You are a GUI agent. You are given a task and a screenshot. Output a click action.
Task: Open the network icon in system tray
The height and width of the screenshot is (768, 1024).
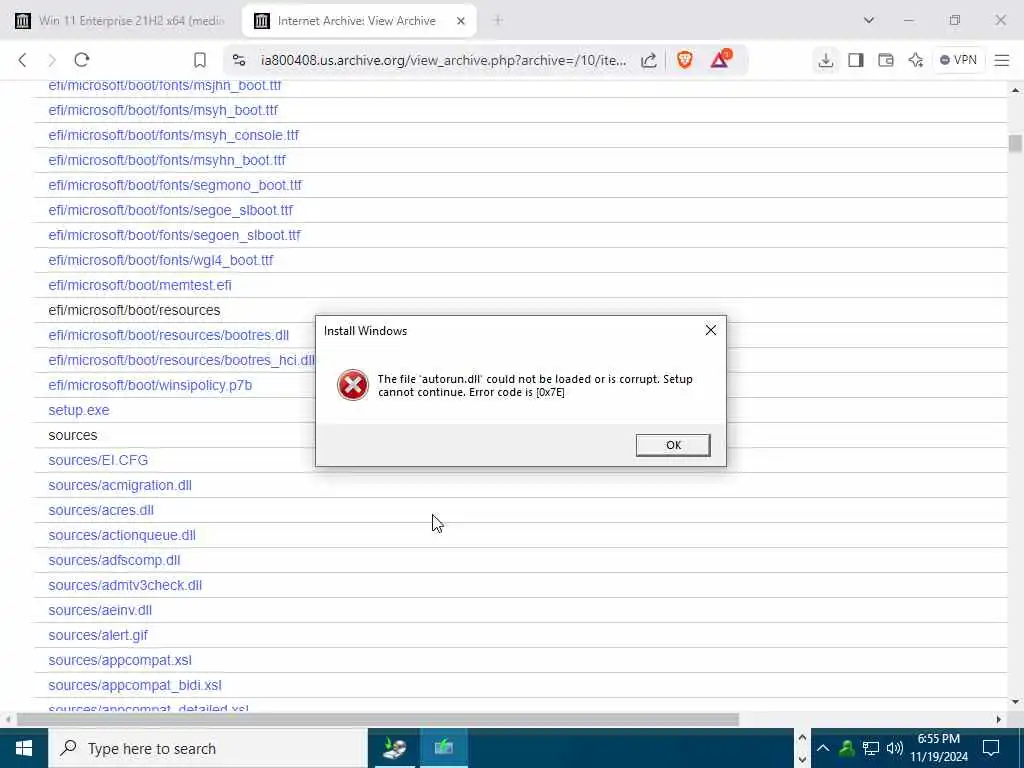pyautogui.click(x=871, y=748)
